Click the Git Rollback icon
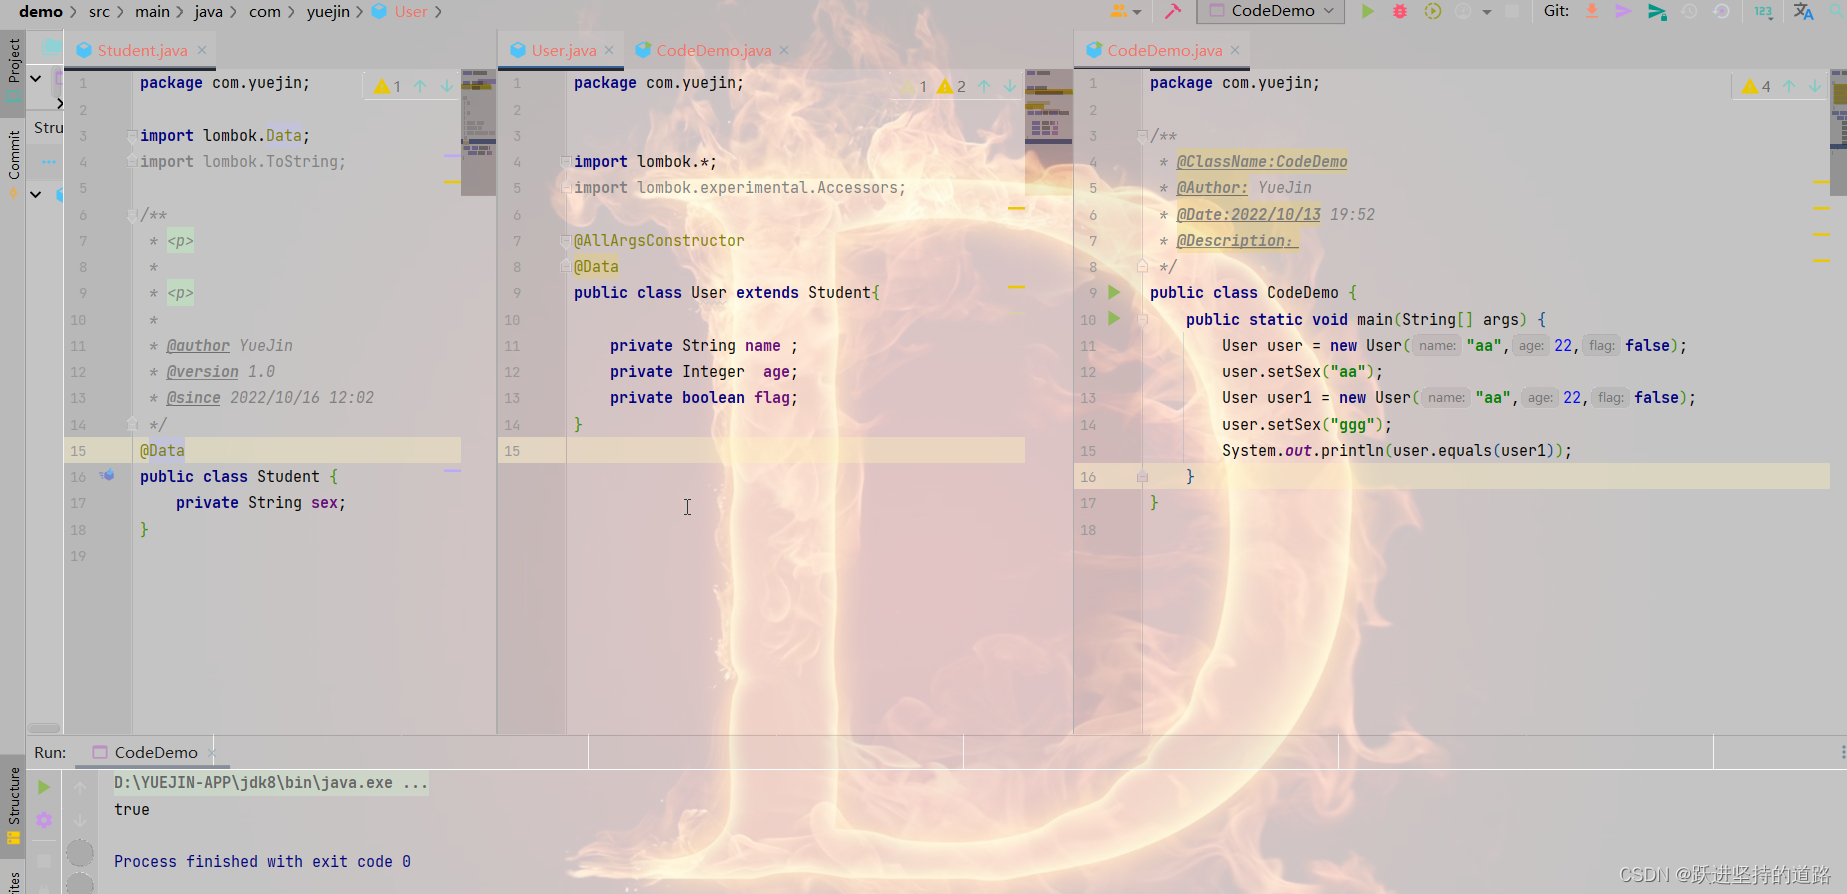1847x894 pixels. tap(1721, 11)
